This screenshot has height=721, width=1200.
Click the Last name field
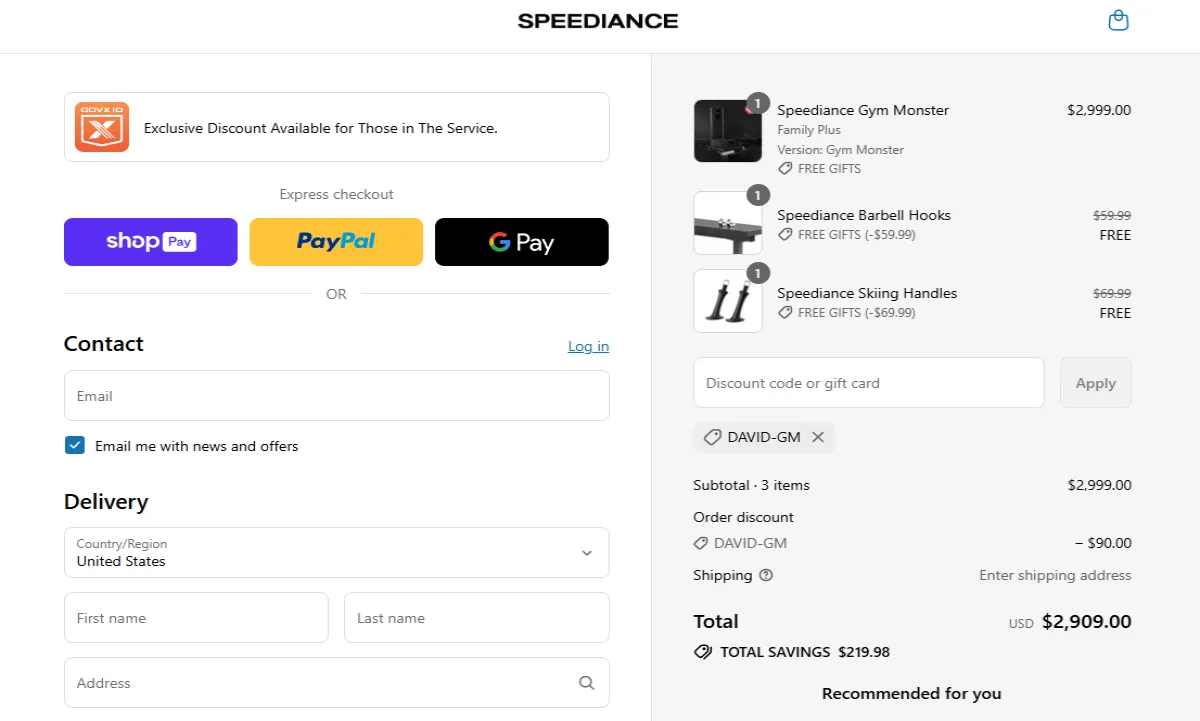tap(476, 618)
